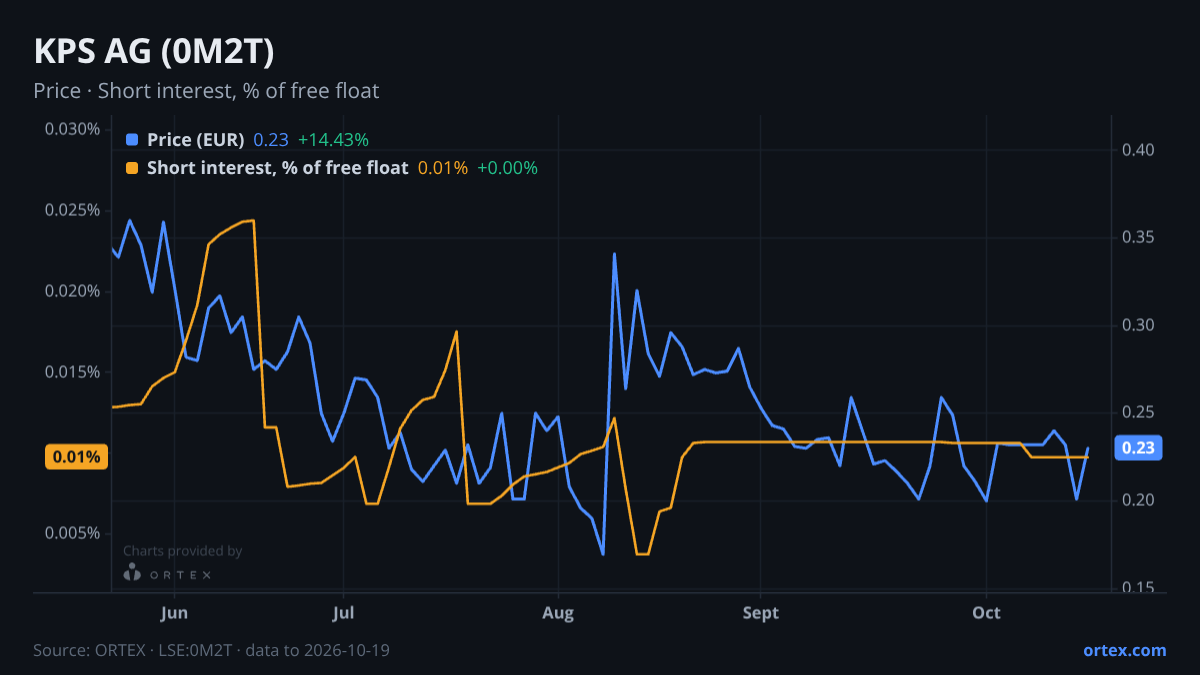Click the +14.43% price change value
The image size is (1200, 675).
333,140
